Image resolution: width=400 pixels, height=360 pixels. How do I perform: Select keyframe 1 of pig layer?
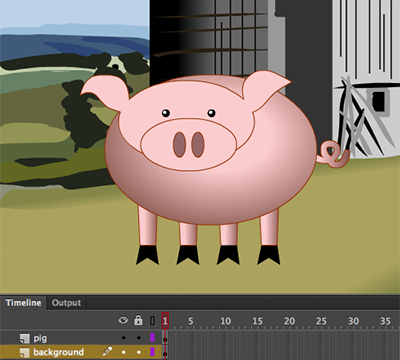coord(165,339)
